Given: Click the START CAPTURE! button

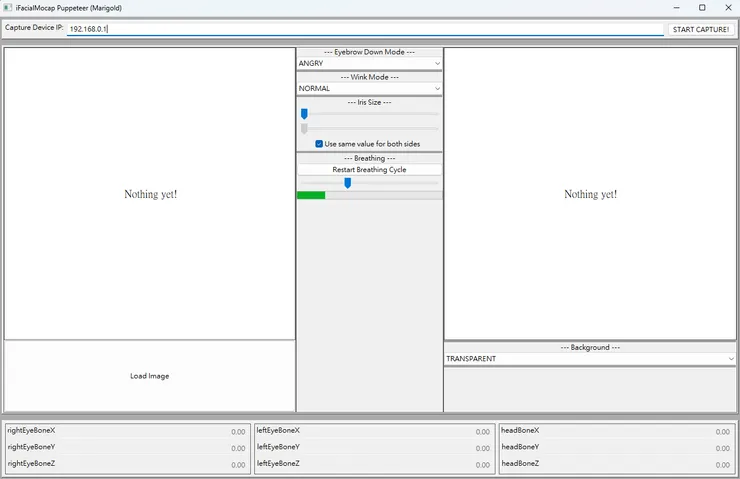Looking at the screenshot, I should (701, 29).
